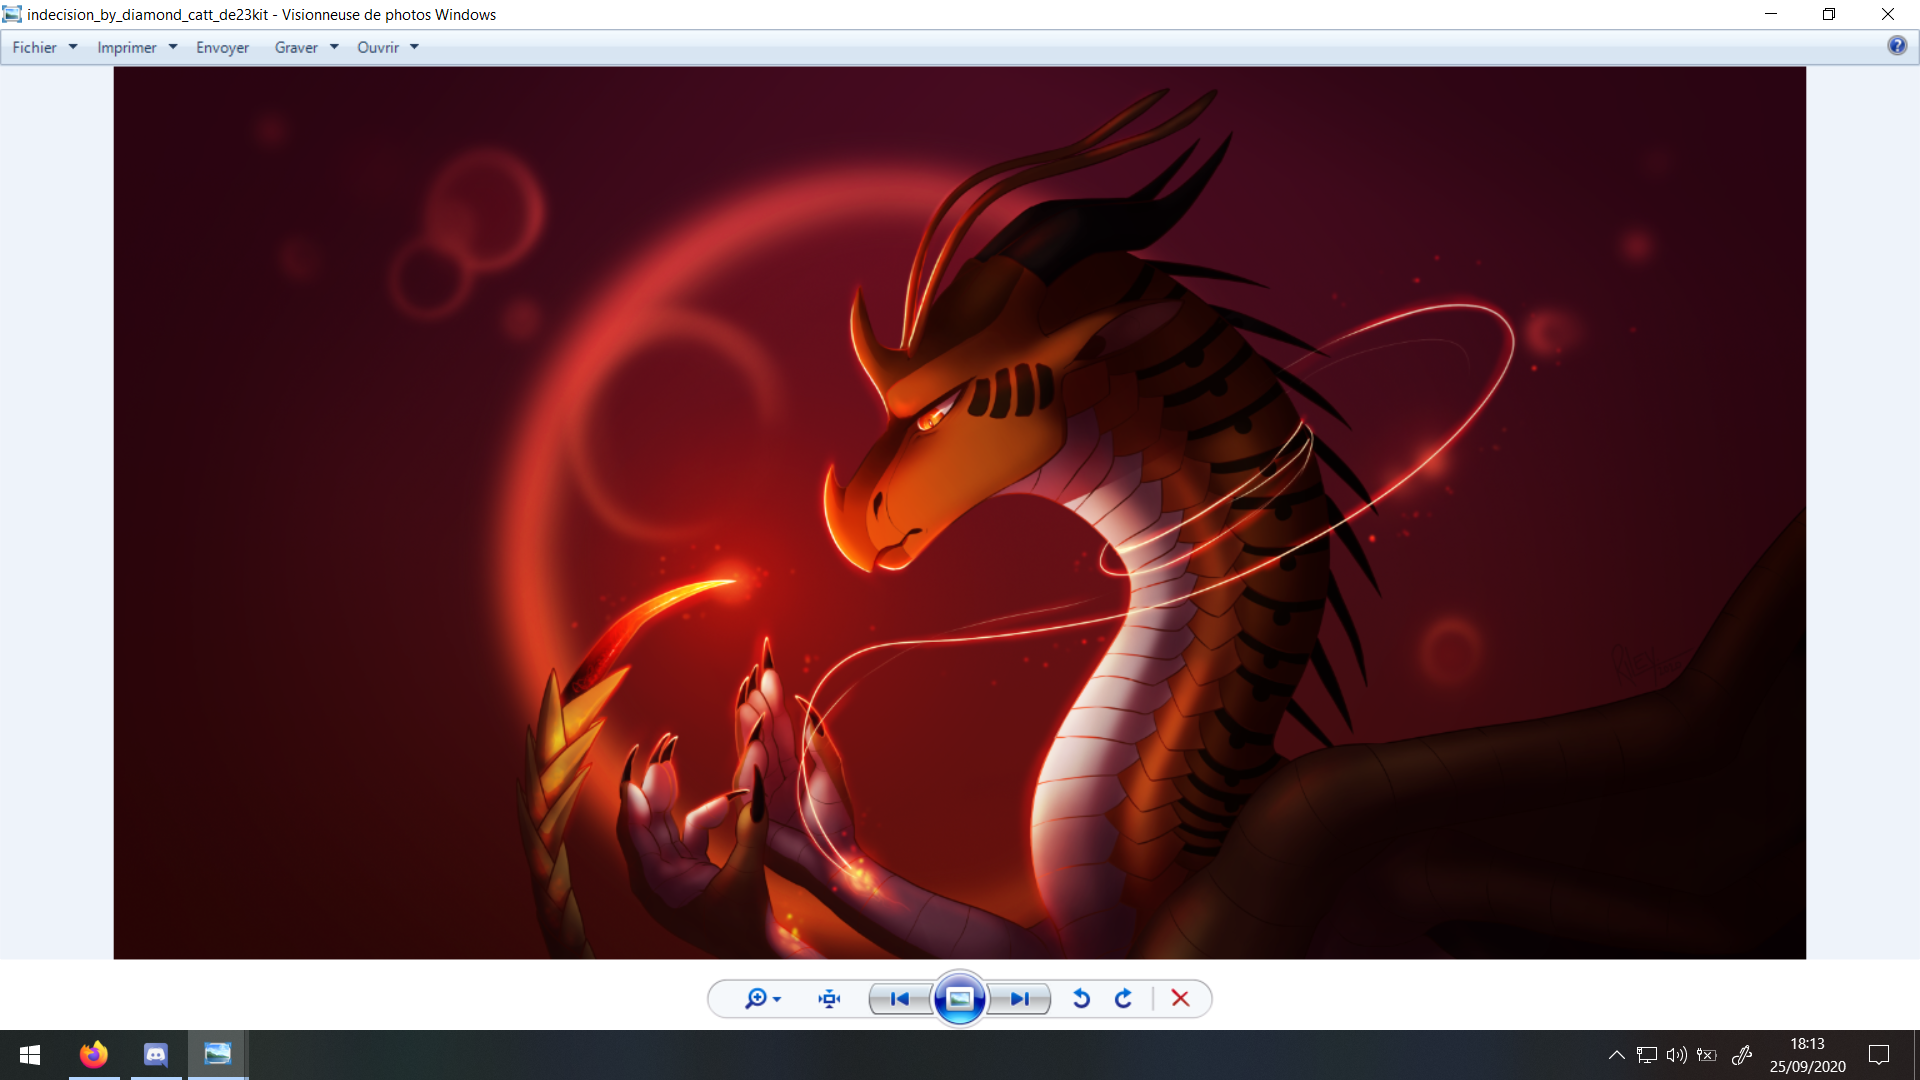
Task: Click the fit-to-window actual size icon
Action: click(x=829, y=998)
